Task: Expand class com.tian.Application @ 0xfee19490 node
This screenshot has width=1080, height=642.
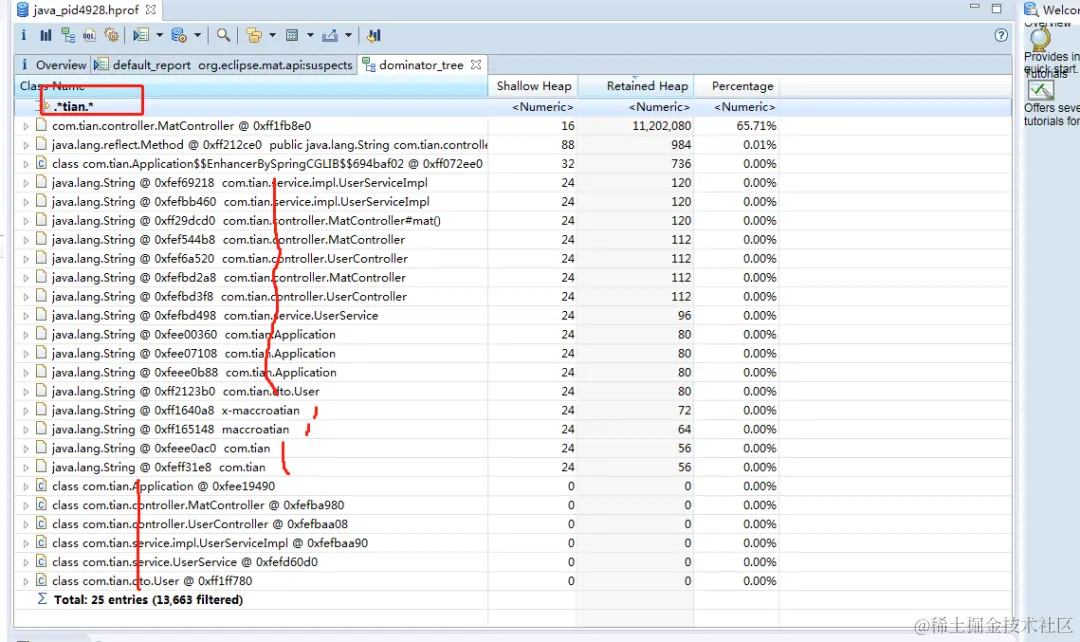Action: [x=26, y=486]
